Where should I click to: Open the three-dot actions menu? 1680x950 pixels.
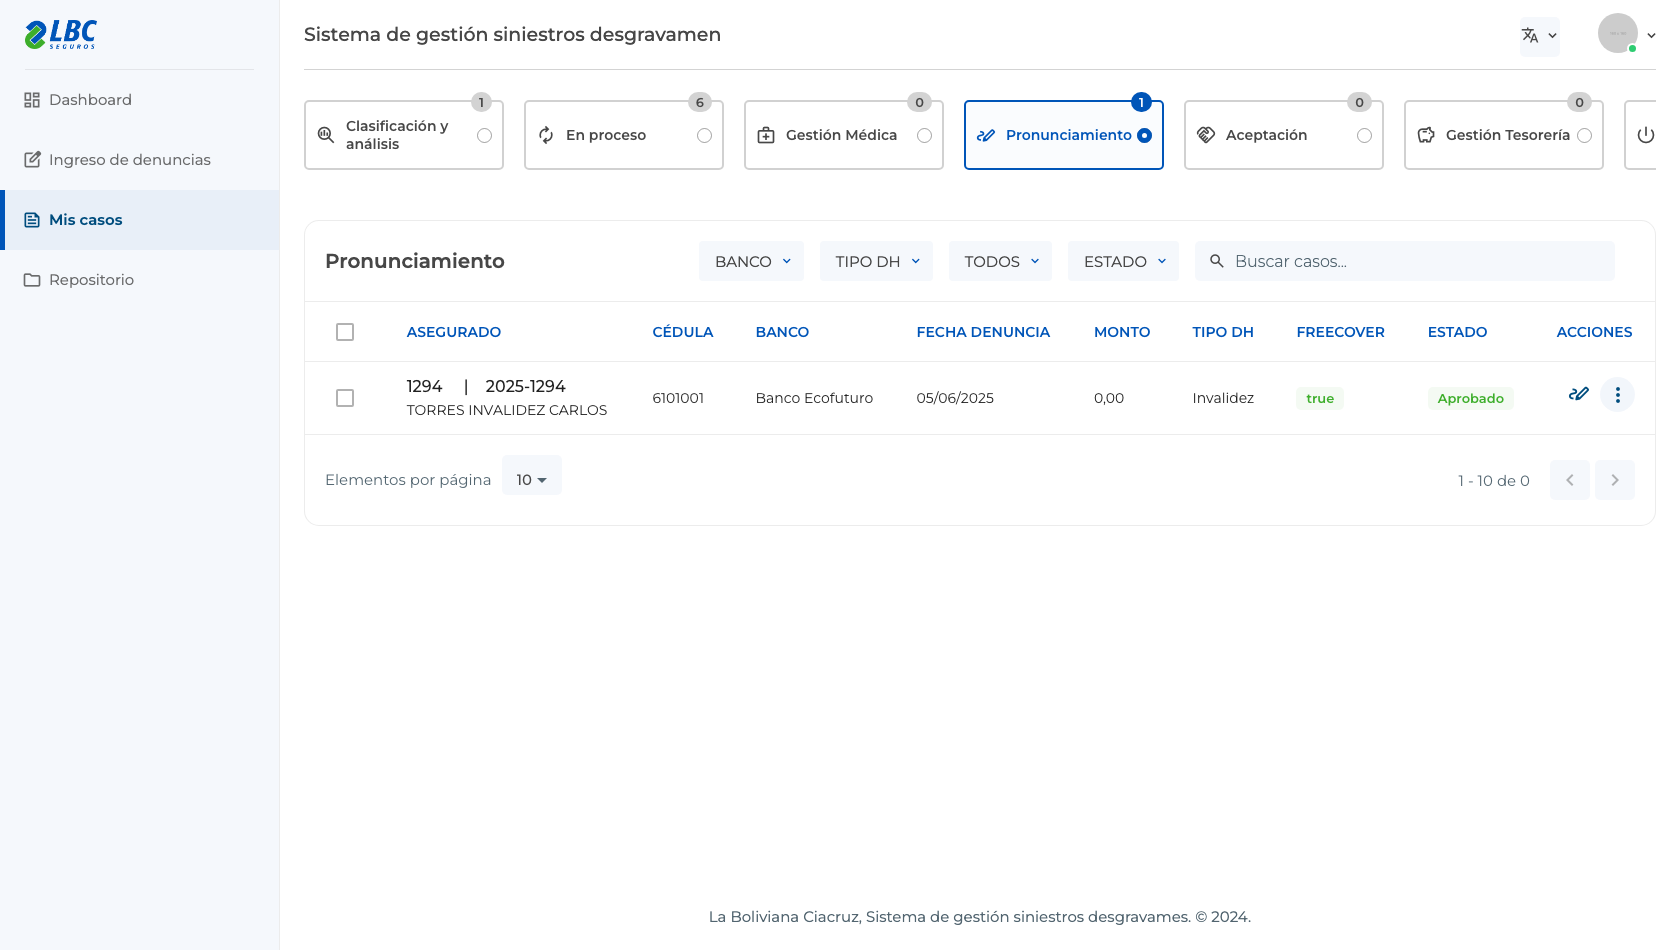point(1617,395)
